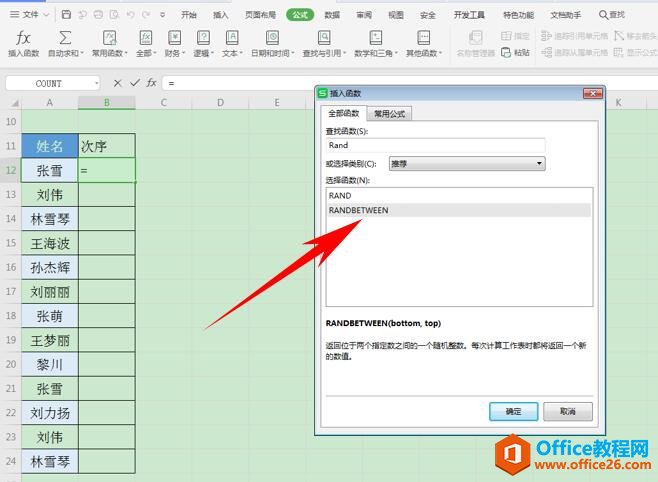Viewport: 658px width, 482px height.
Task: Expand the 文件 menu dropdown
Action: click(x=46, y=15)
